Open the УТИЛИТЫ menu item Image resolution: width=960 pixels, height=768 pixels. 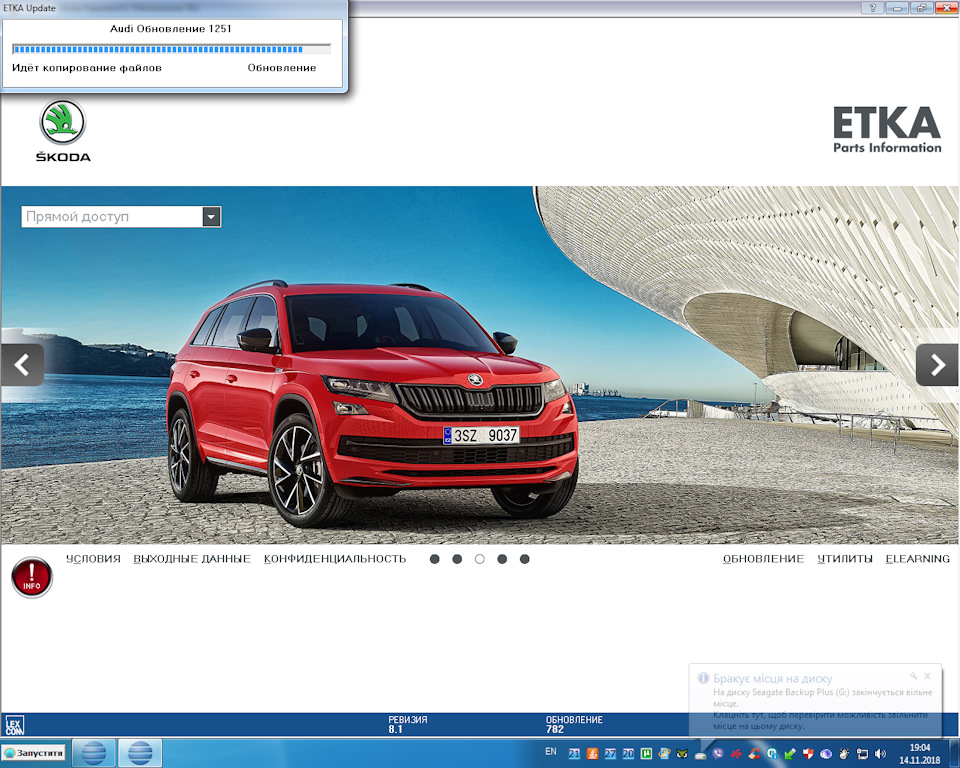tap(845, 559)
